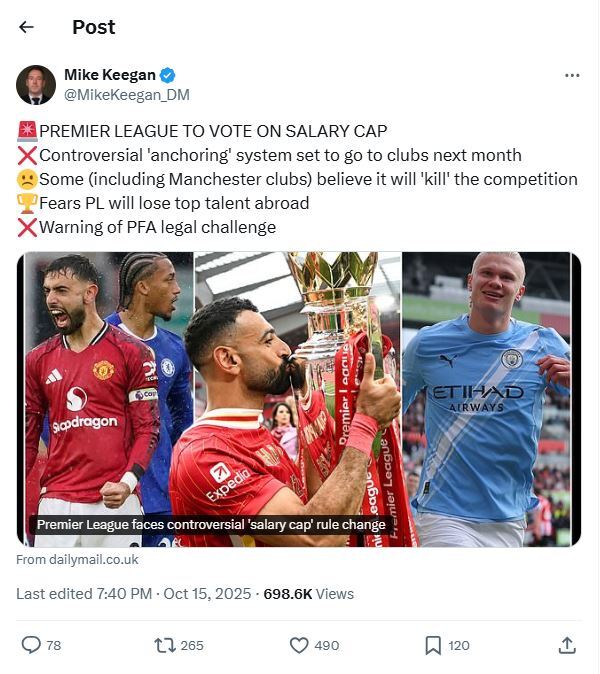
Task: Follow the From dailymail.co.uk link
Action: pyautogui.click(x=77, y=560)
